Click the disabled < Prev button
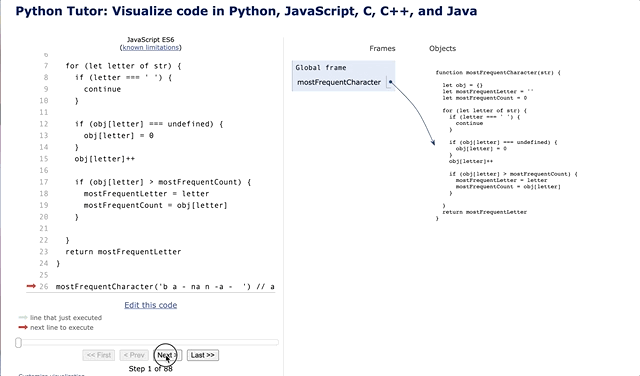640x376 pixels. [134, 355]
